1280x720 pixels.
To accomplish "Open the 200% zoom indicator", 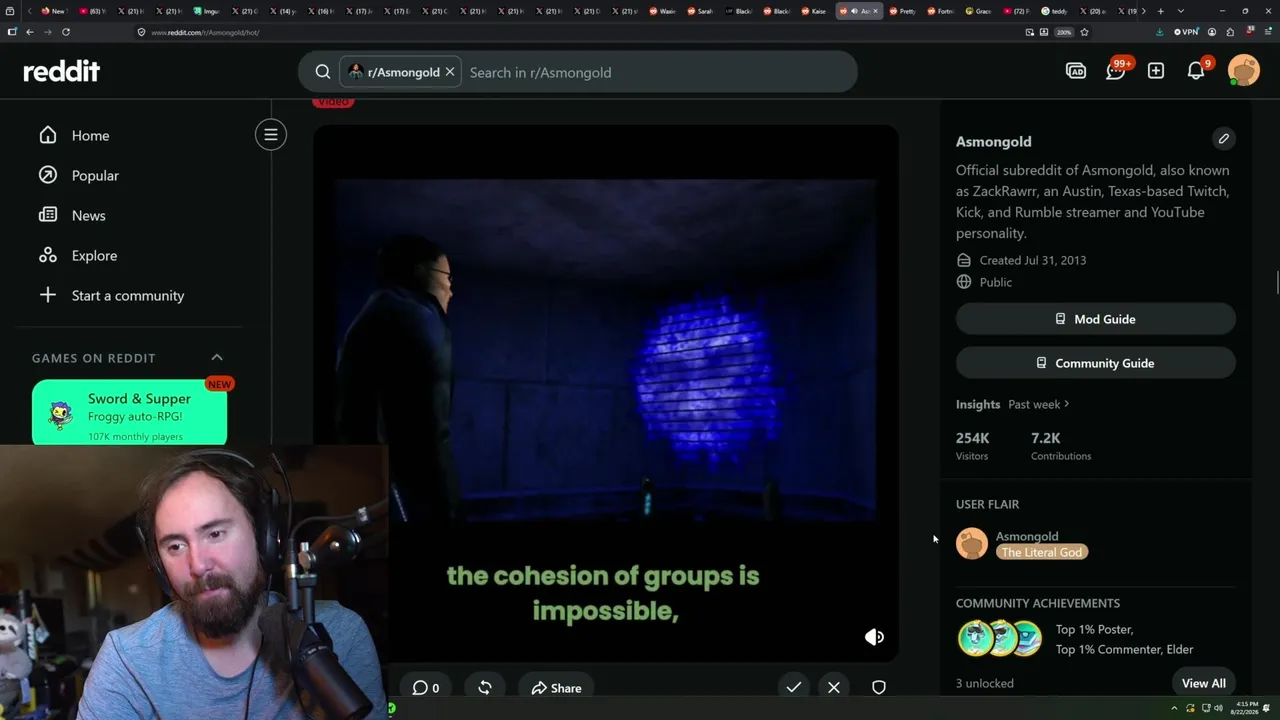I will tap(1064, 32).
